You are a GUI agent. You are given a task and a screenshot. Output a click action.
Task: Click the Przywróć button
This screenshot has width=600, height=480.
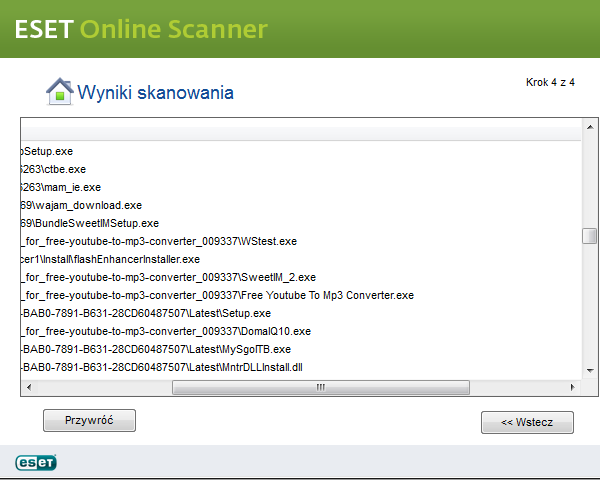[89, 420]
